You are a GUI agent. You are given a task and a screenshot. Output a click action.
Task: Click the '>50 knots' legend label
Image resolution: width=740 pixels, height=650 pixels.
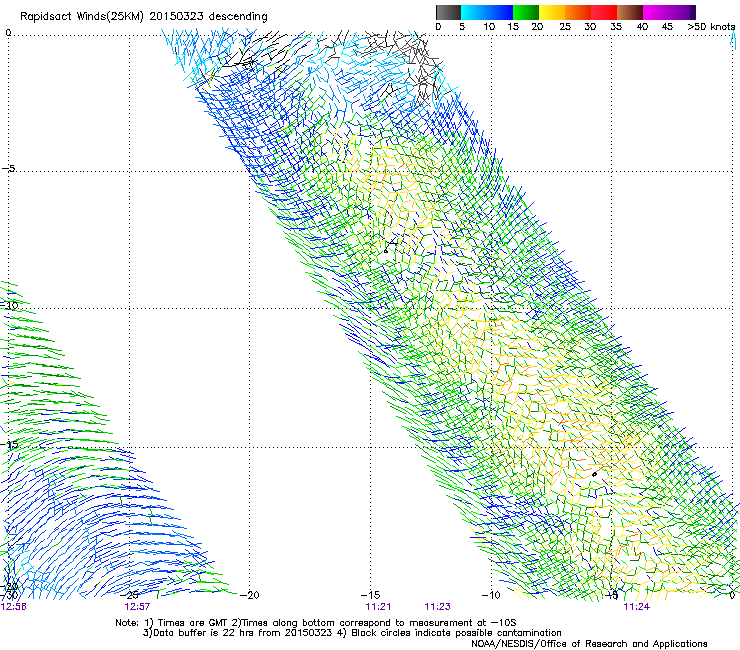(711, 27)
